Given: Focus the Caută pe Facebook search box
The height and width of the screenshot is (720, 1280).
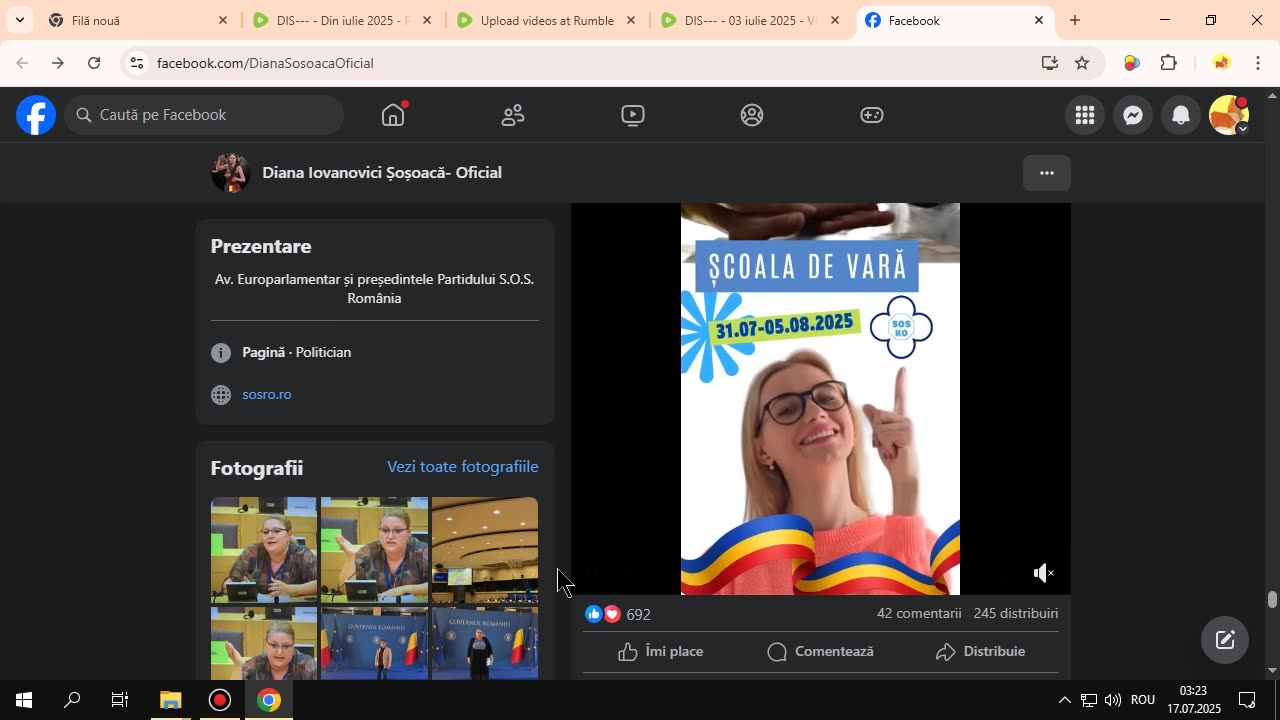Looking at the screenshot, I should [205, 115].
